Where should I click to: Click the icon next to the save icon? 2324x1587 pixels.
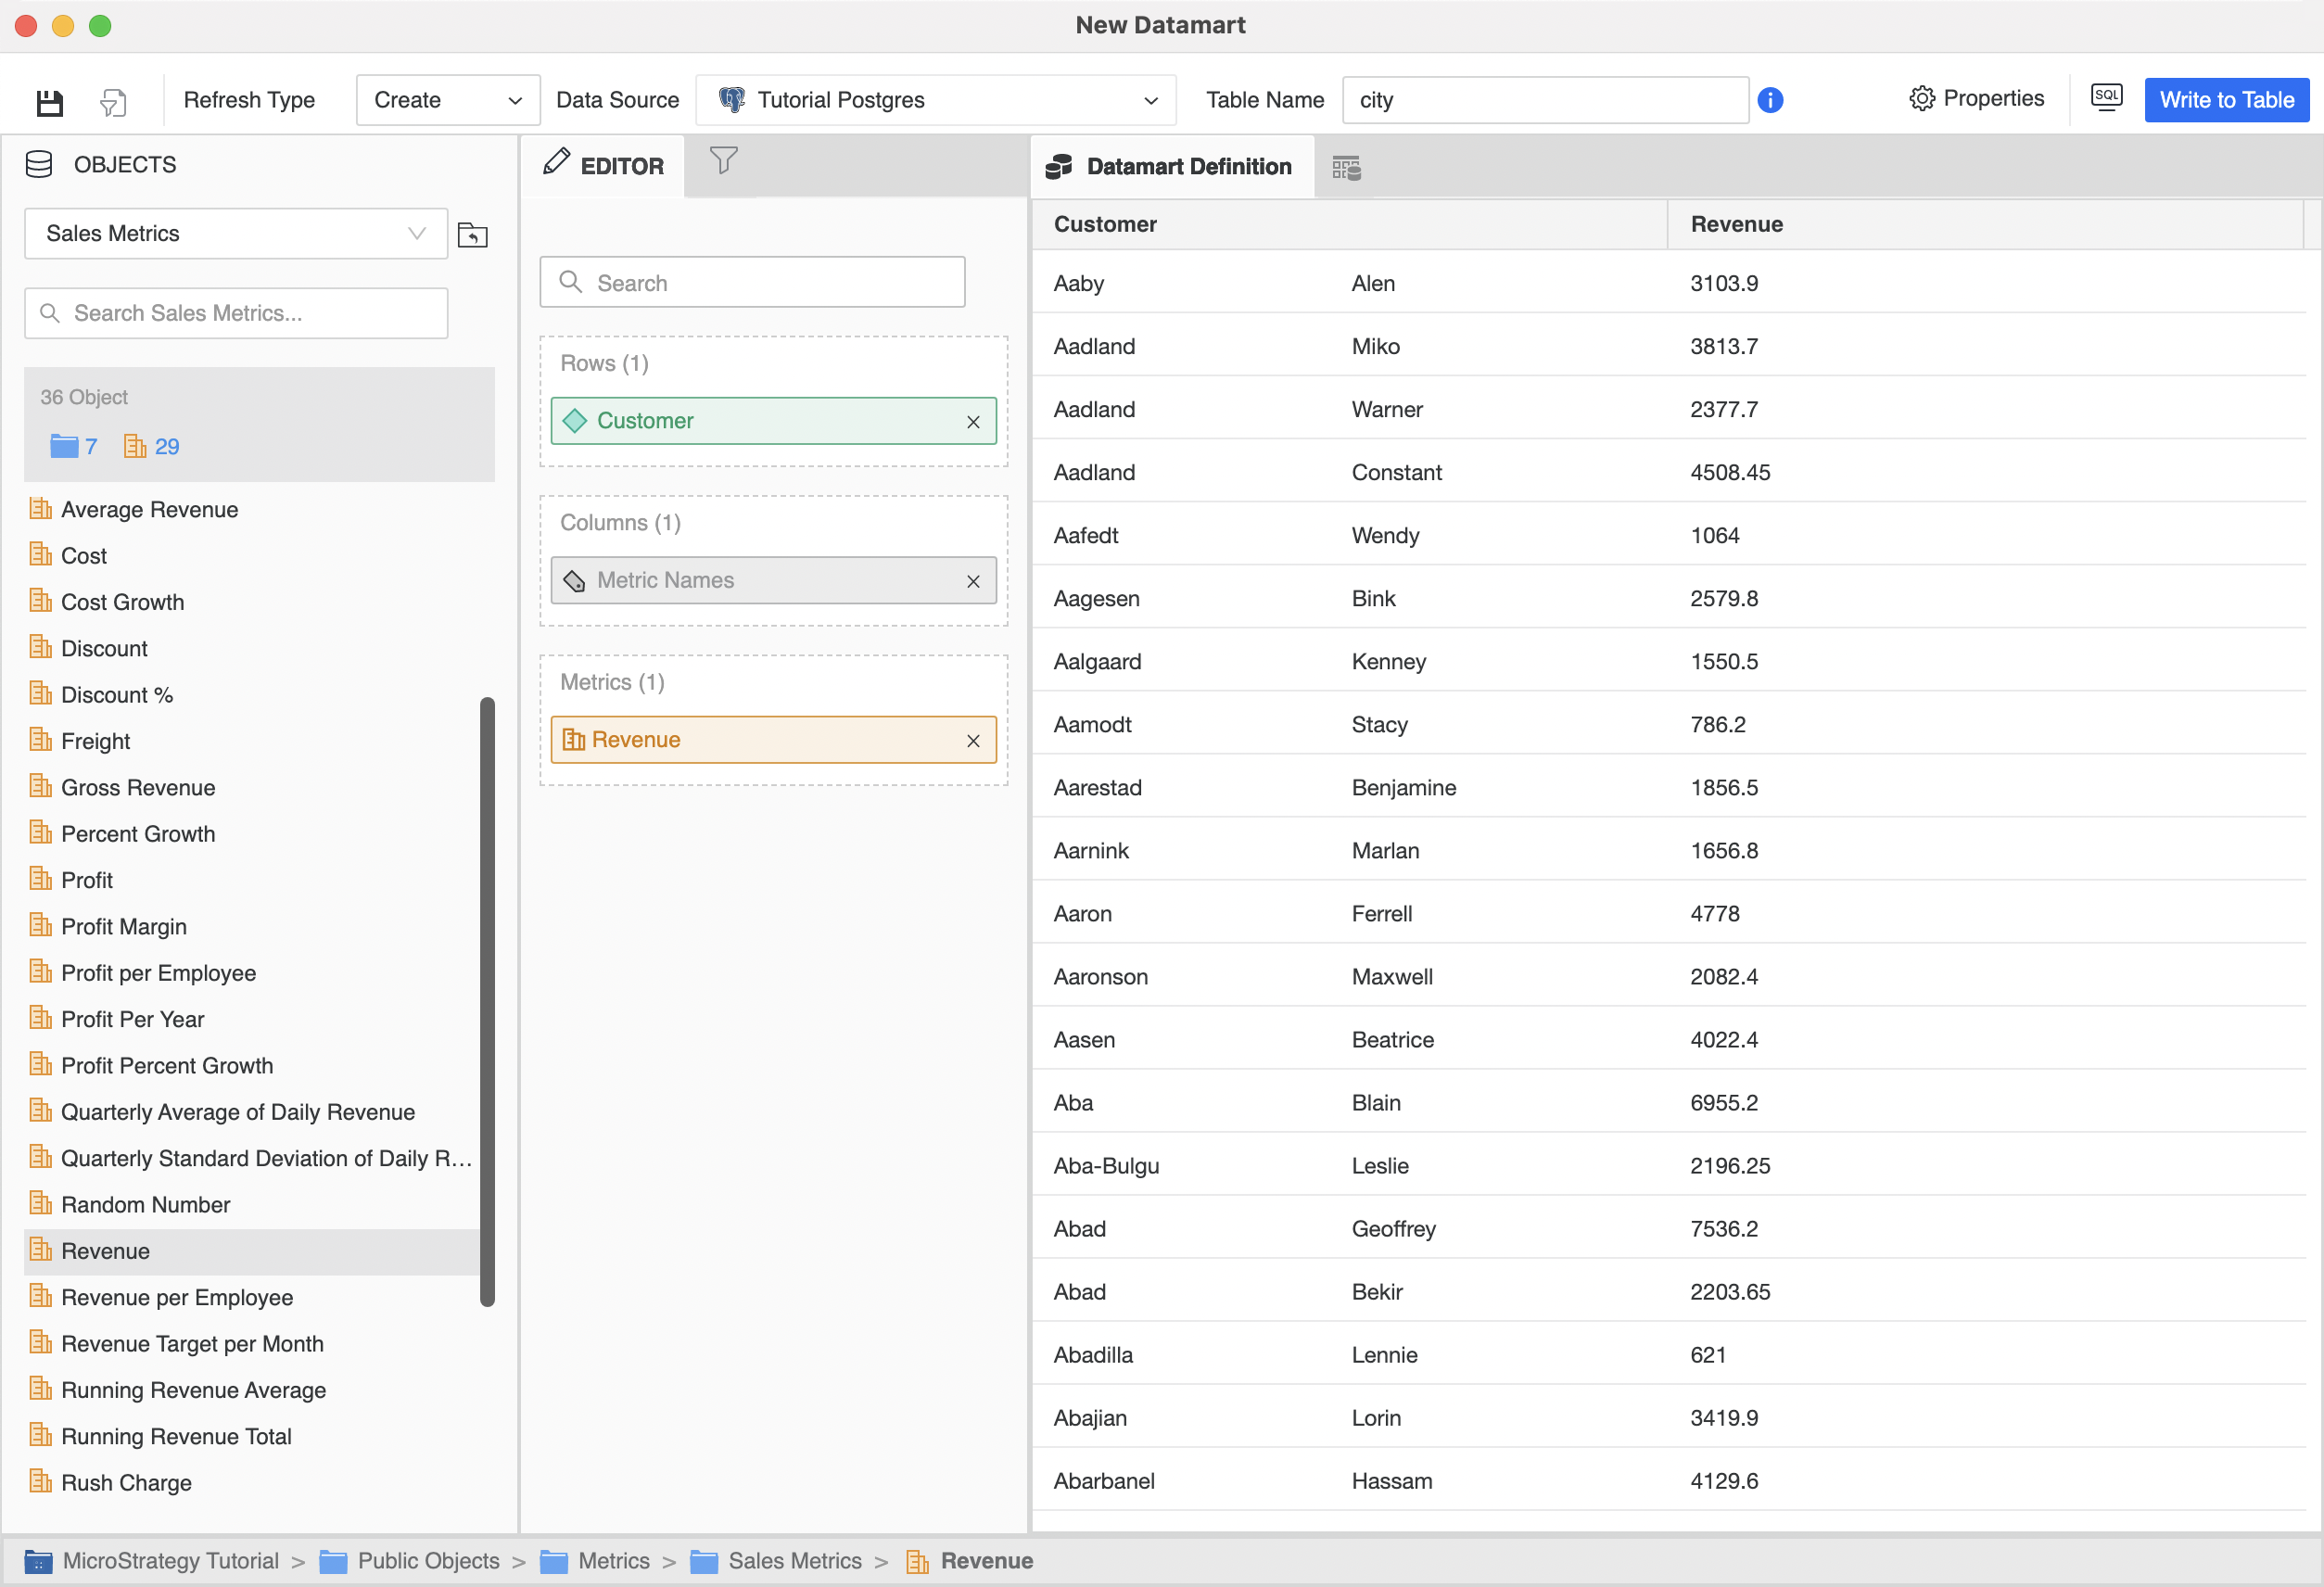[x=113, y=101]
